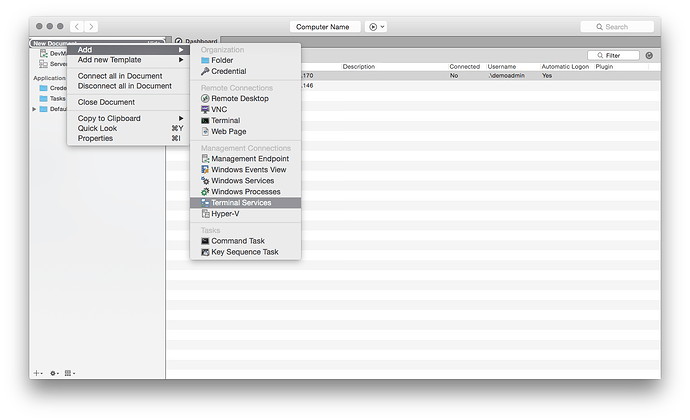Screen dimensions: 690x420
Task: Open the Add new Template submenu
Action: point(110,60)
